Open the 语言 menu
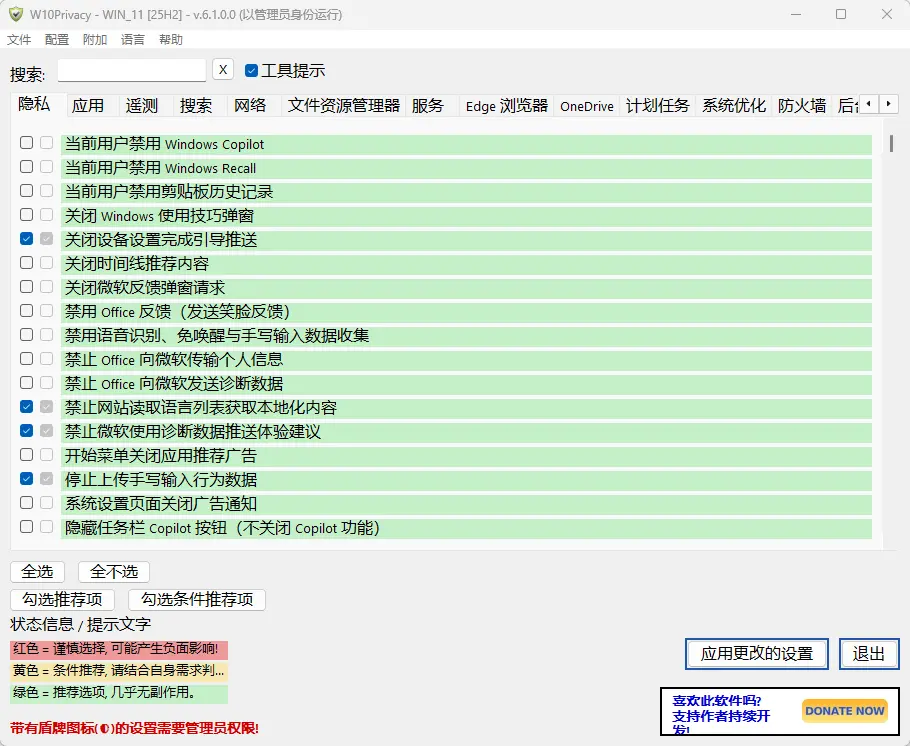910x746 pixels. click(133, 39)
